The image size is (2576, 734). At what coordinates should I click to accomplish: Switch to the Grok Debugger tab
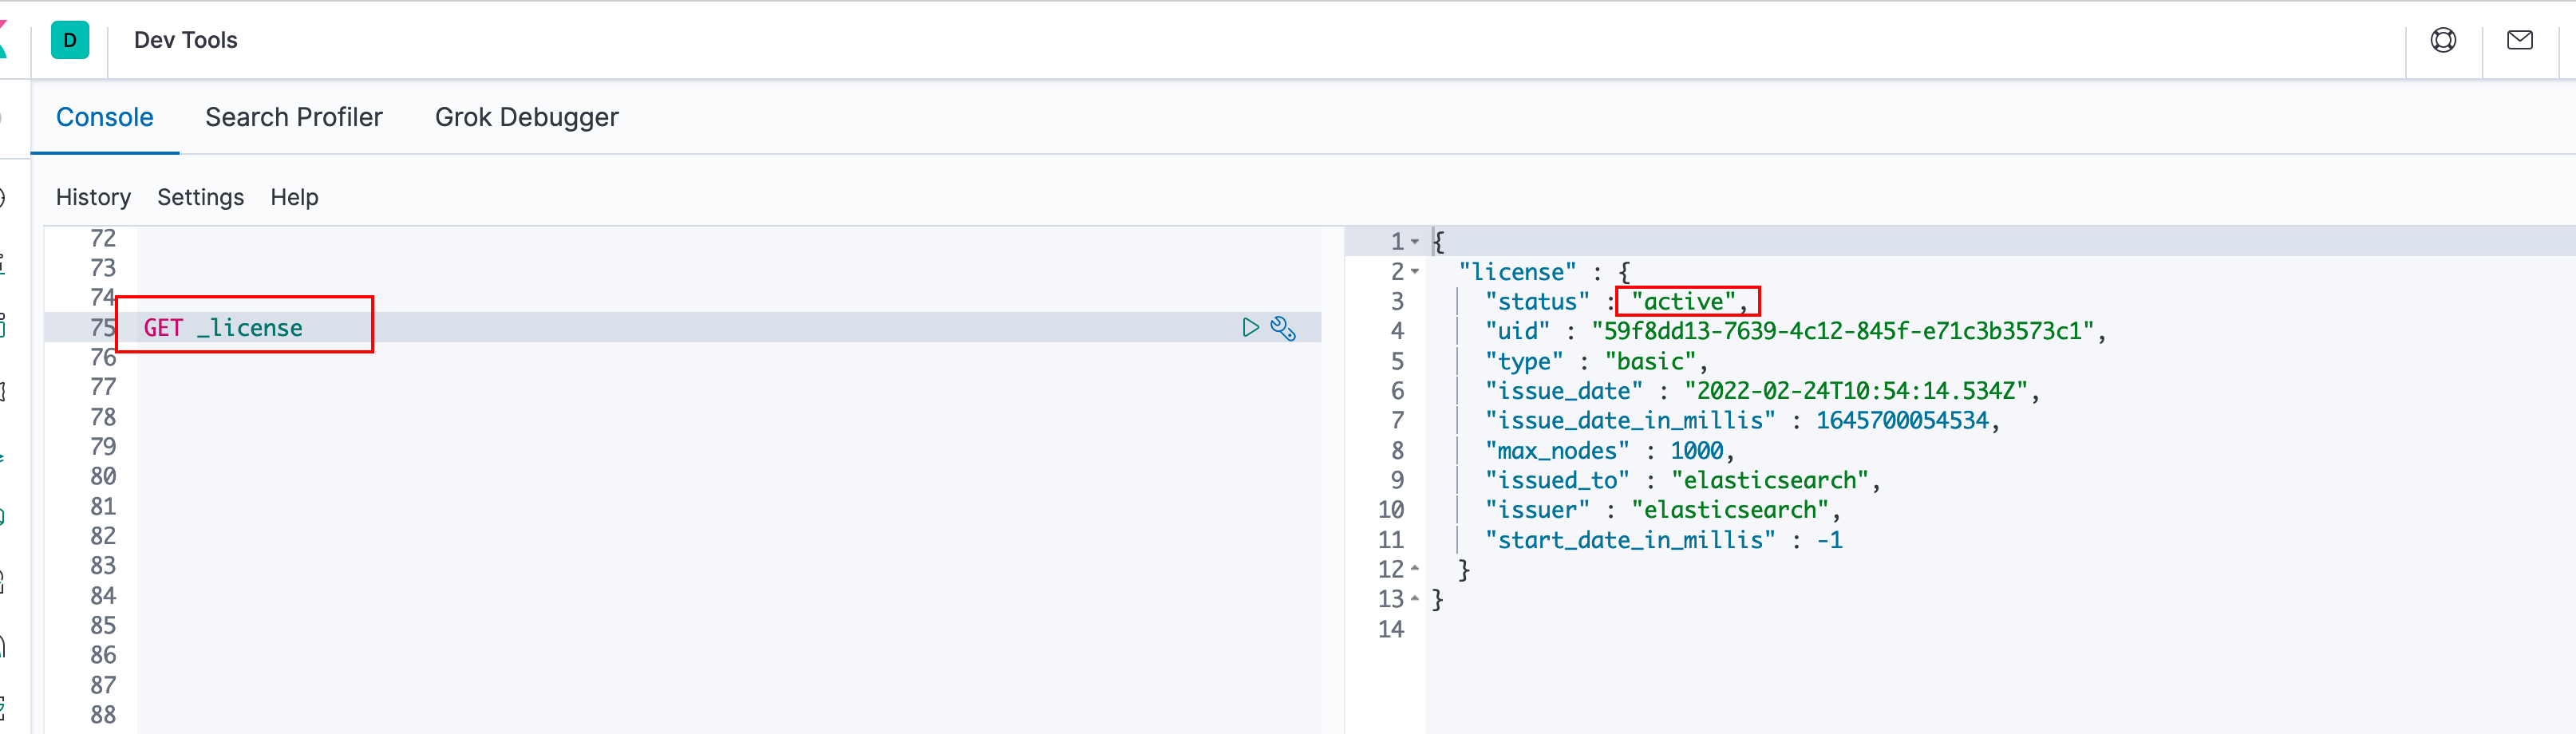526,117
